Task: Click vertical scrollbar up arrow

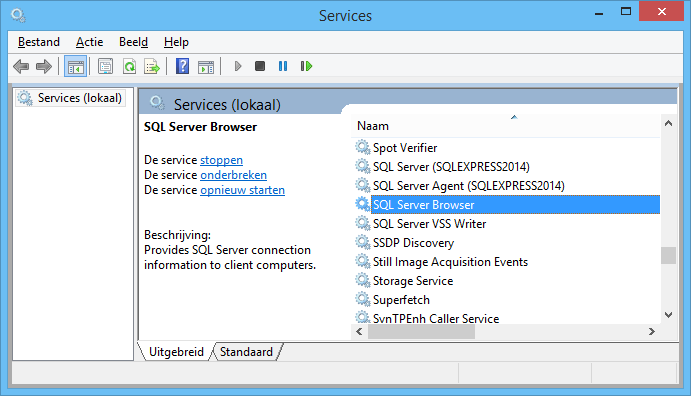Action: [669, 123]
